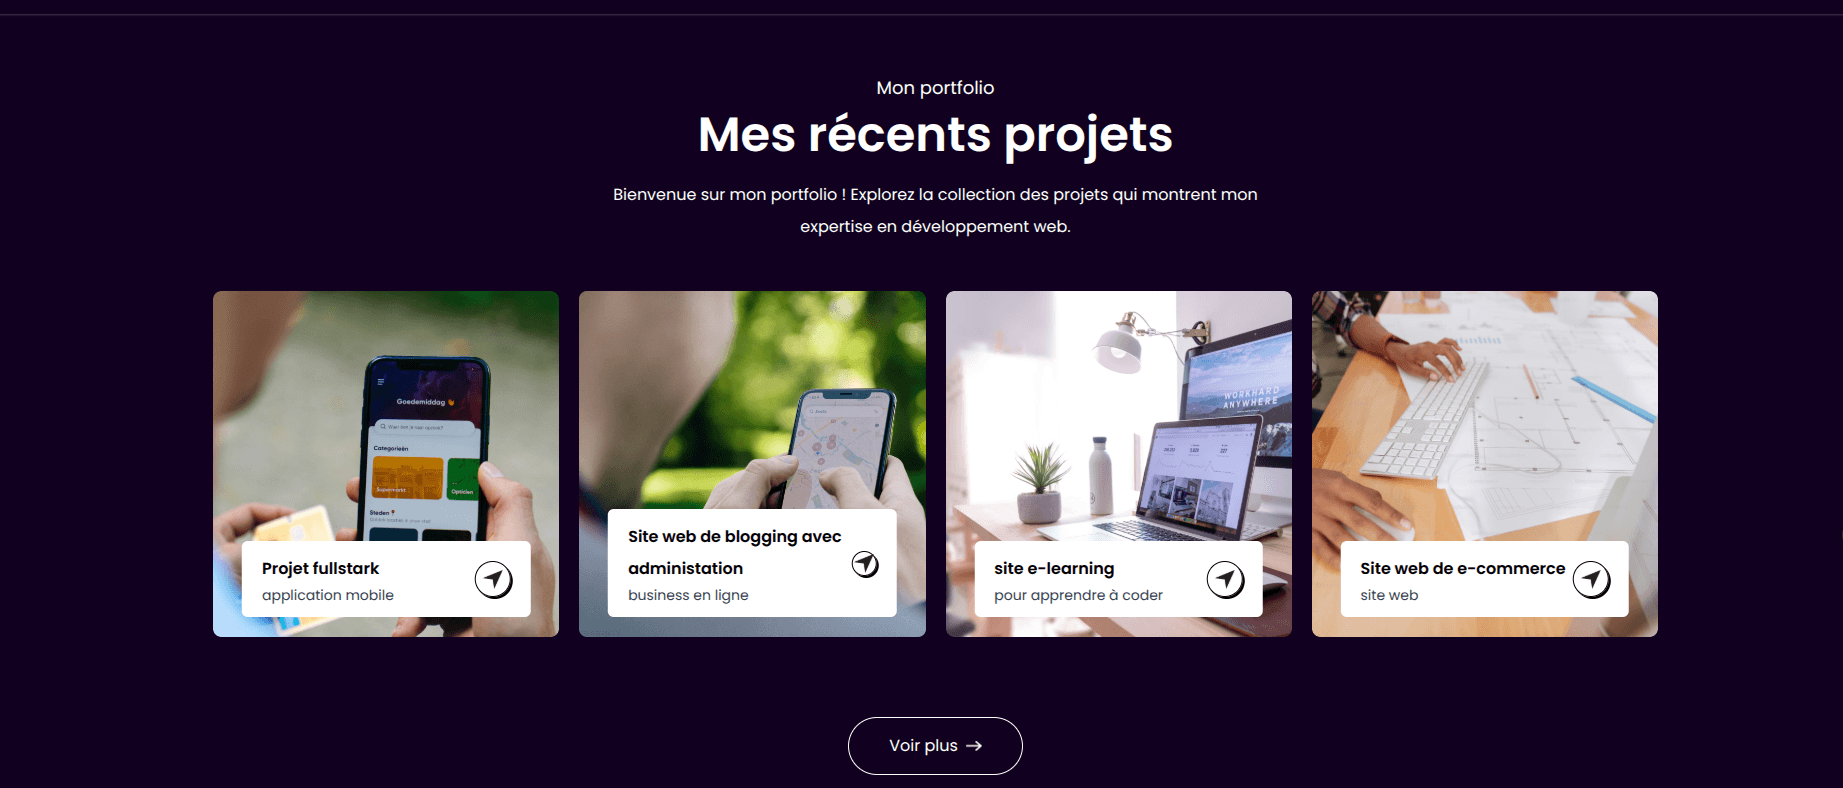This screenshot has height=788, width=1843.
Task: Click the application mobile subtitle
Action: point(328,595)
